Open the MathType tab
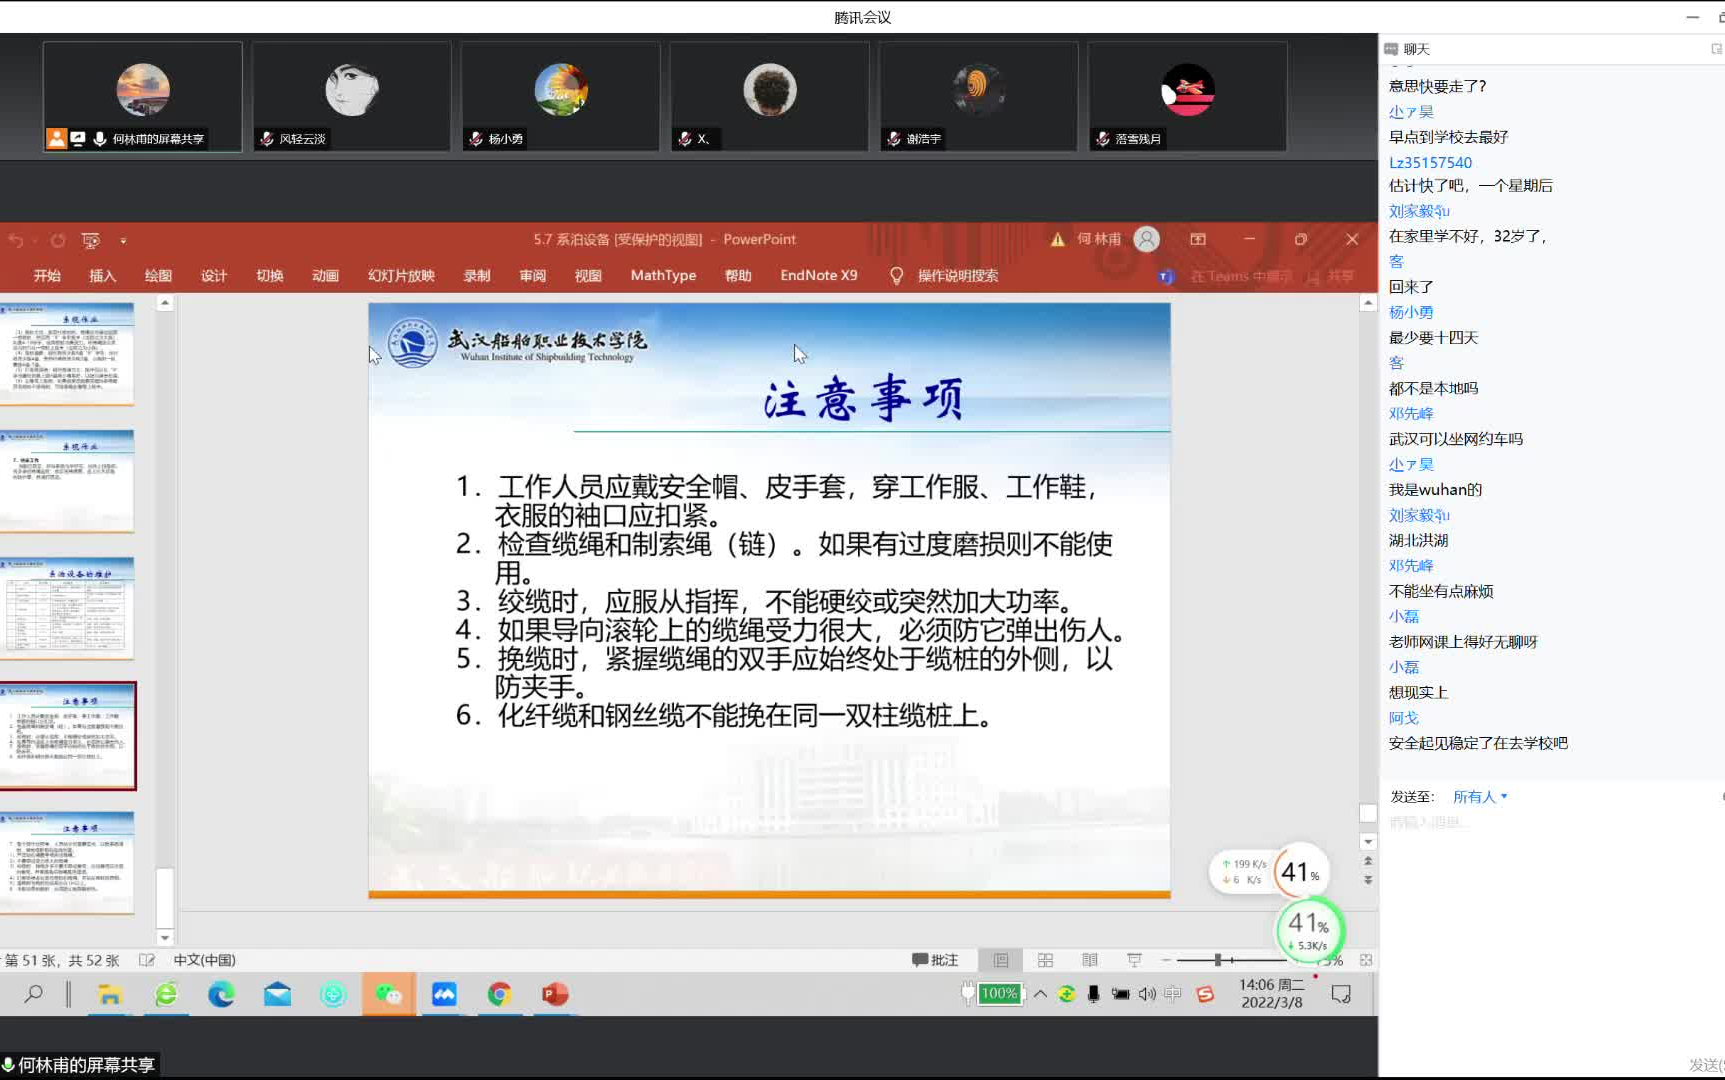The height and width of the screenshot is (1080, 1725). click(x=663, y=276)
